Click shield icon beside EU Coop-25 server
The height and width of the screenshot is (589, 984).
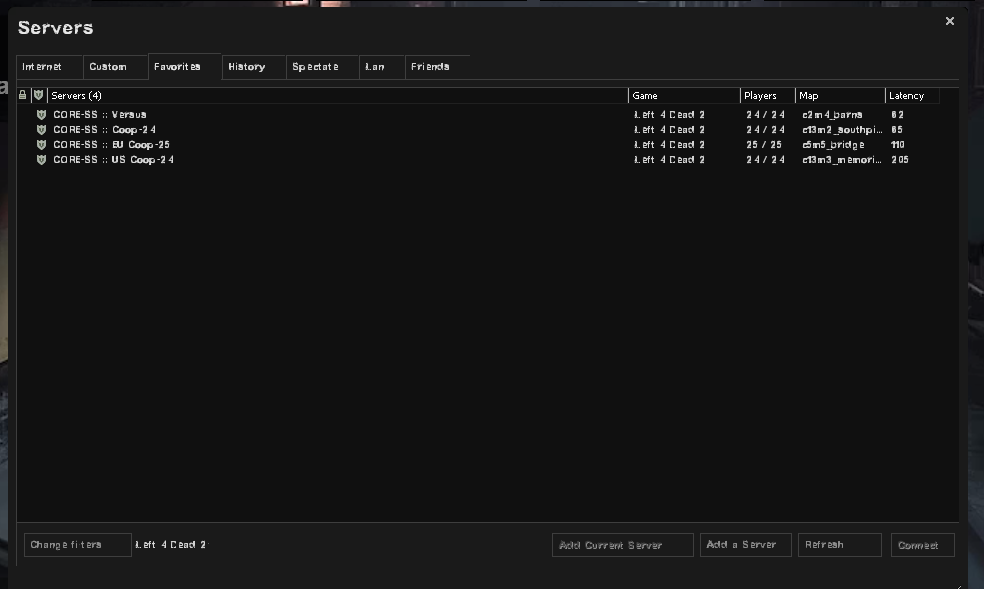[x=41, y=145]
